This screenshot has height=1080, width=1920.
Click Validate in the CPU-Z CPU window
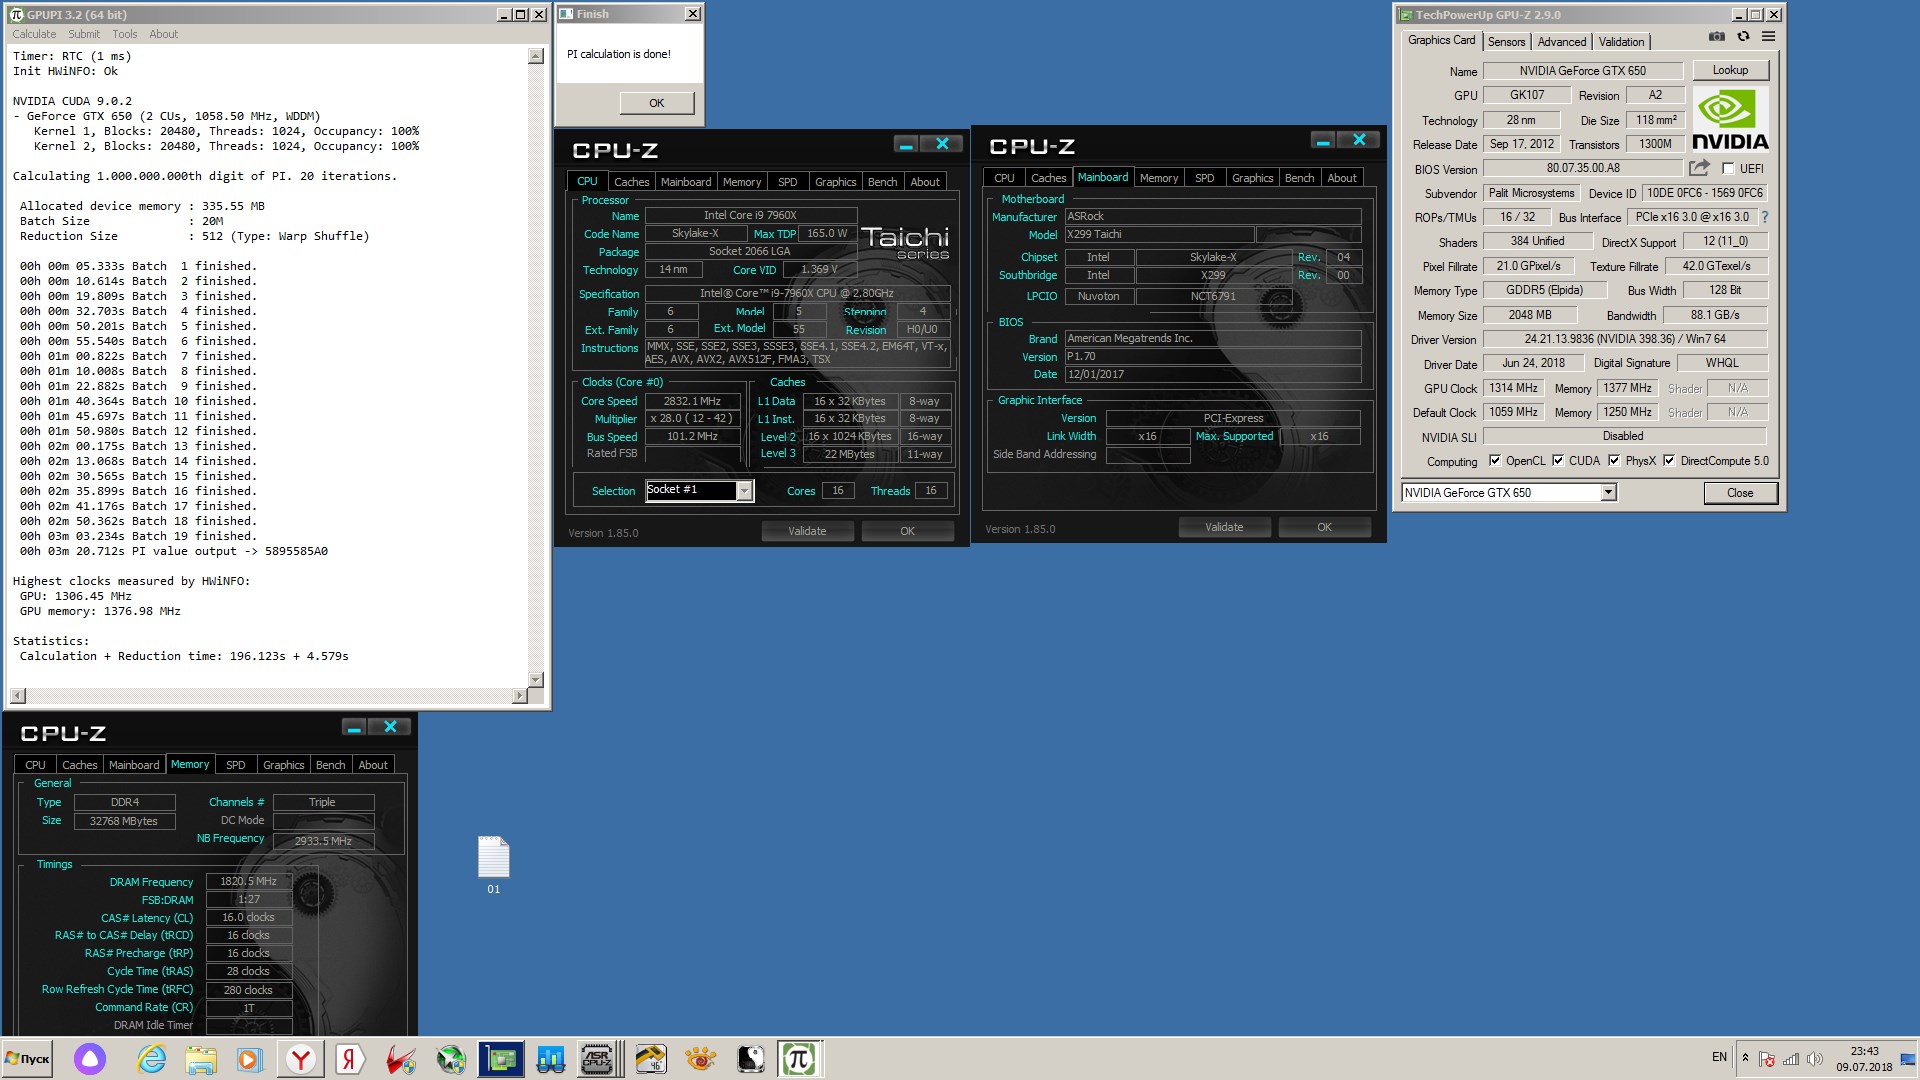point(807,531)
